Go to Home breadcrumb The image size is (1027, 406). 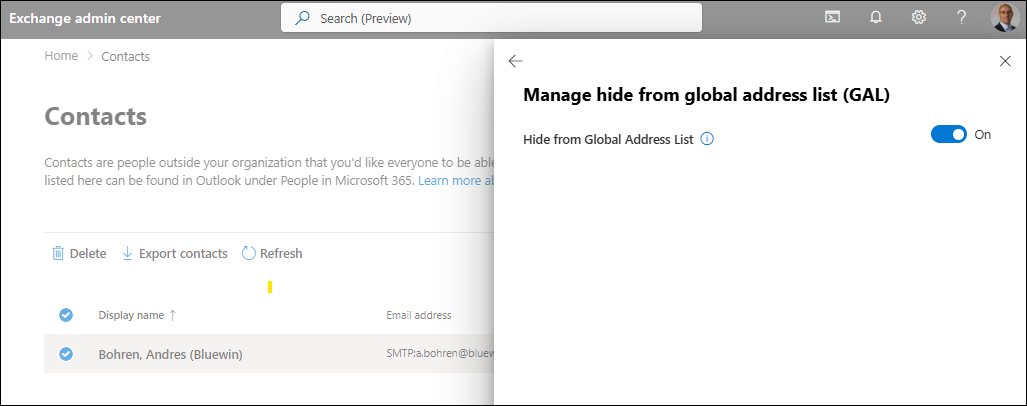[61, 56]
